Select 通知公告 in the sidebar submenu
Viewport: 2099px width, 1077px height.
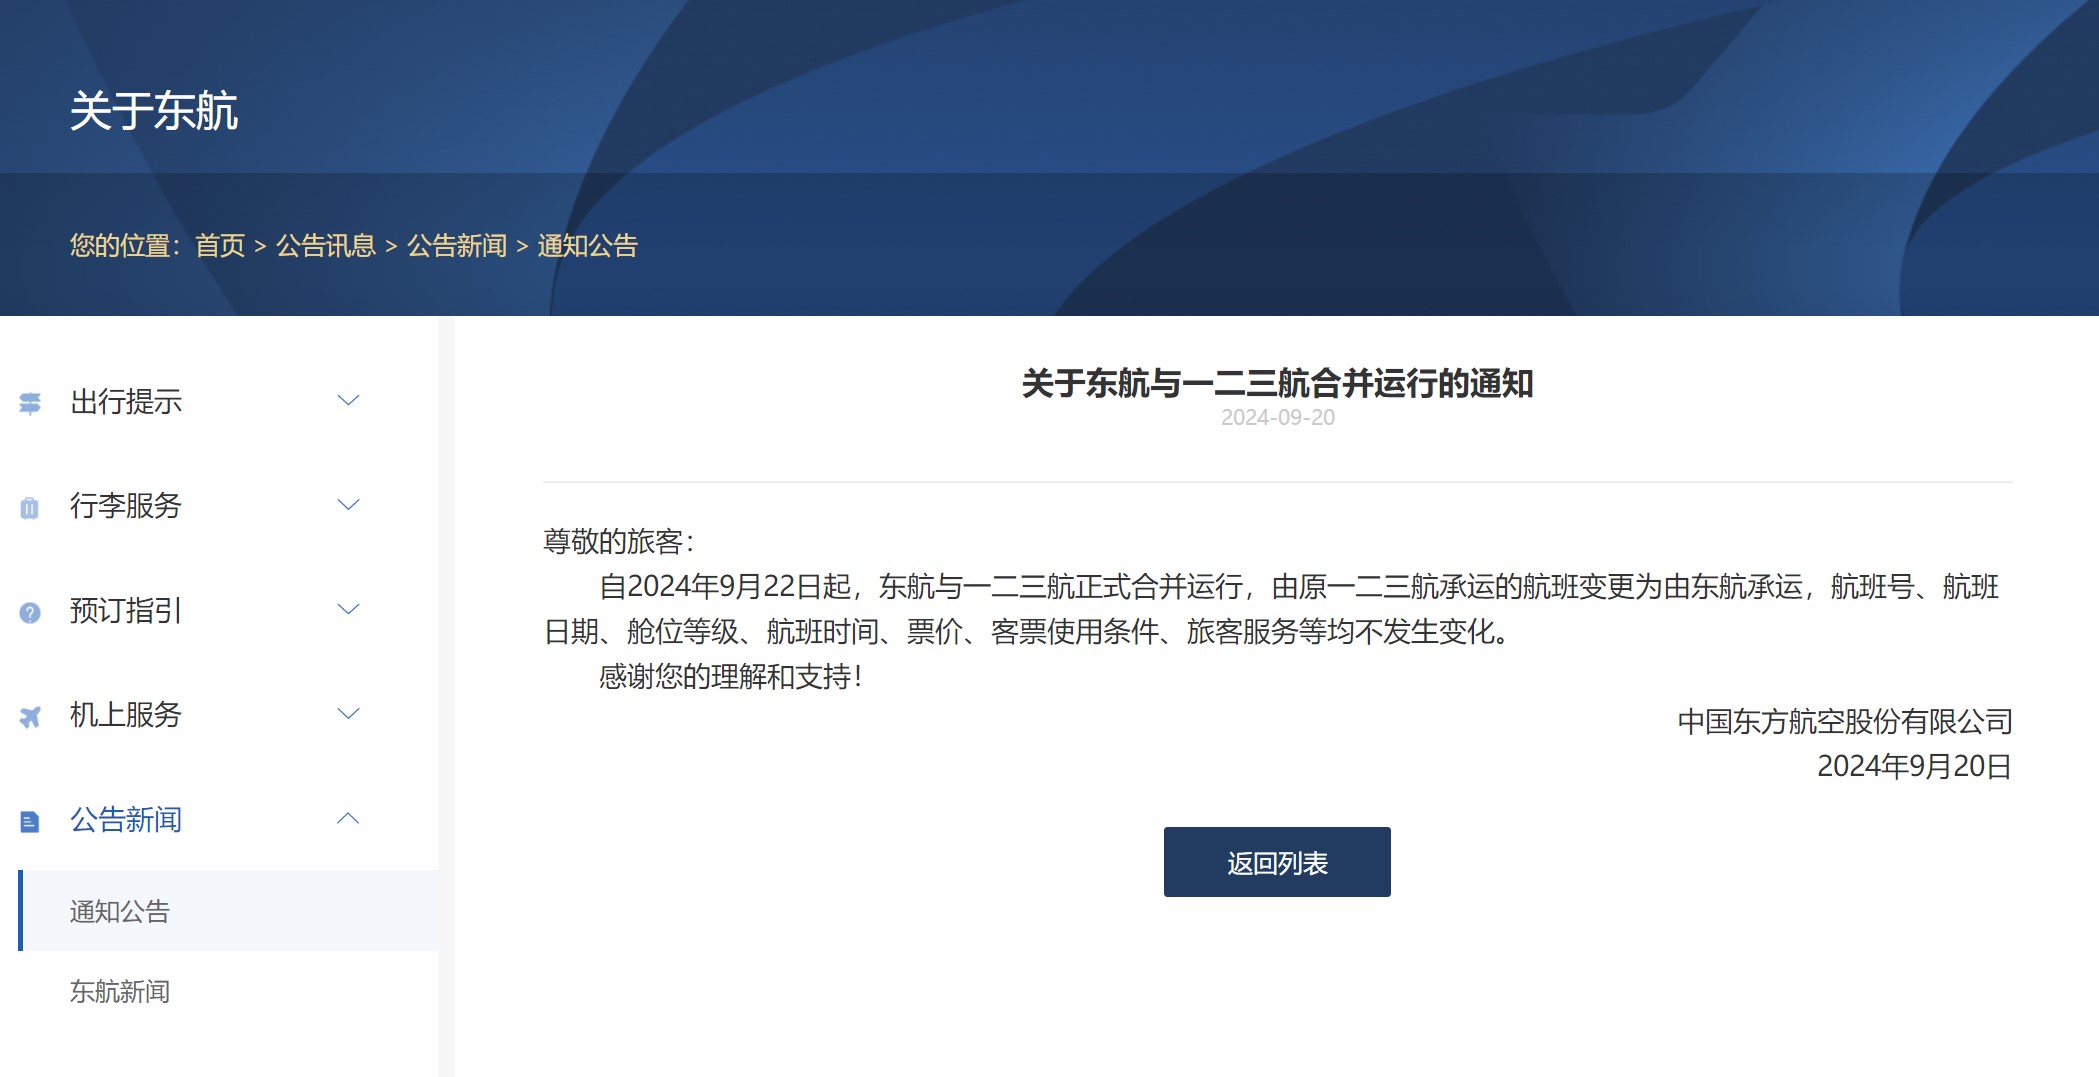(228, 911)
